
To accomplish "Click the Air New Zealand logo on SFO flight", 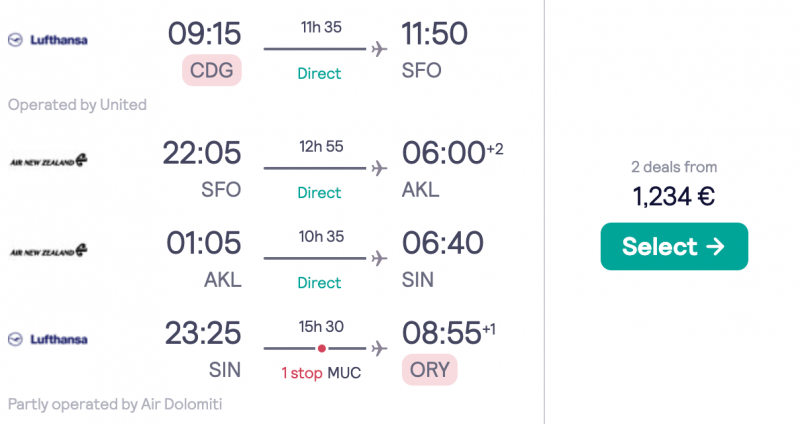I will pos(48,161).
